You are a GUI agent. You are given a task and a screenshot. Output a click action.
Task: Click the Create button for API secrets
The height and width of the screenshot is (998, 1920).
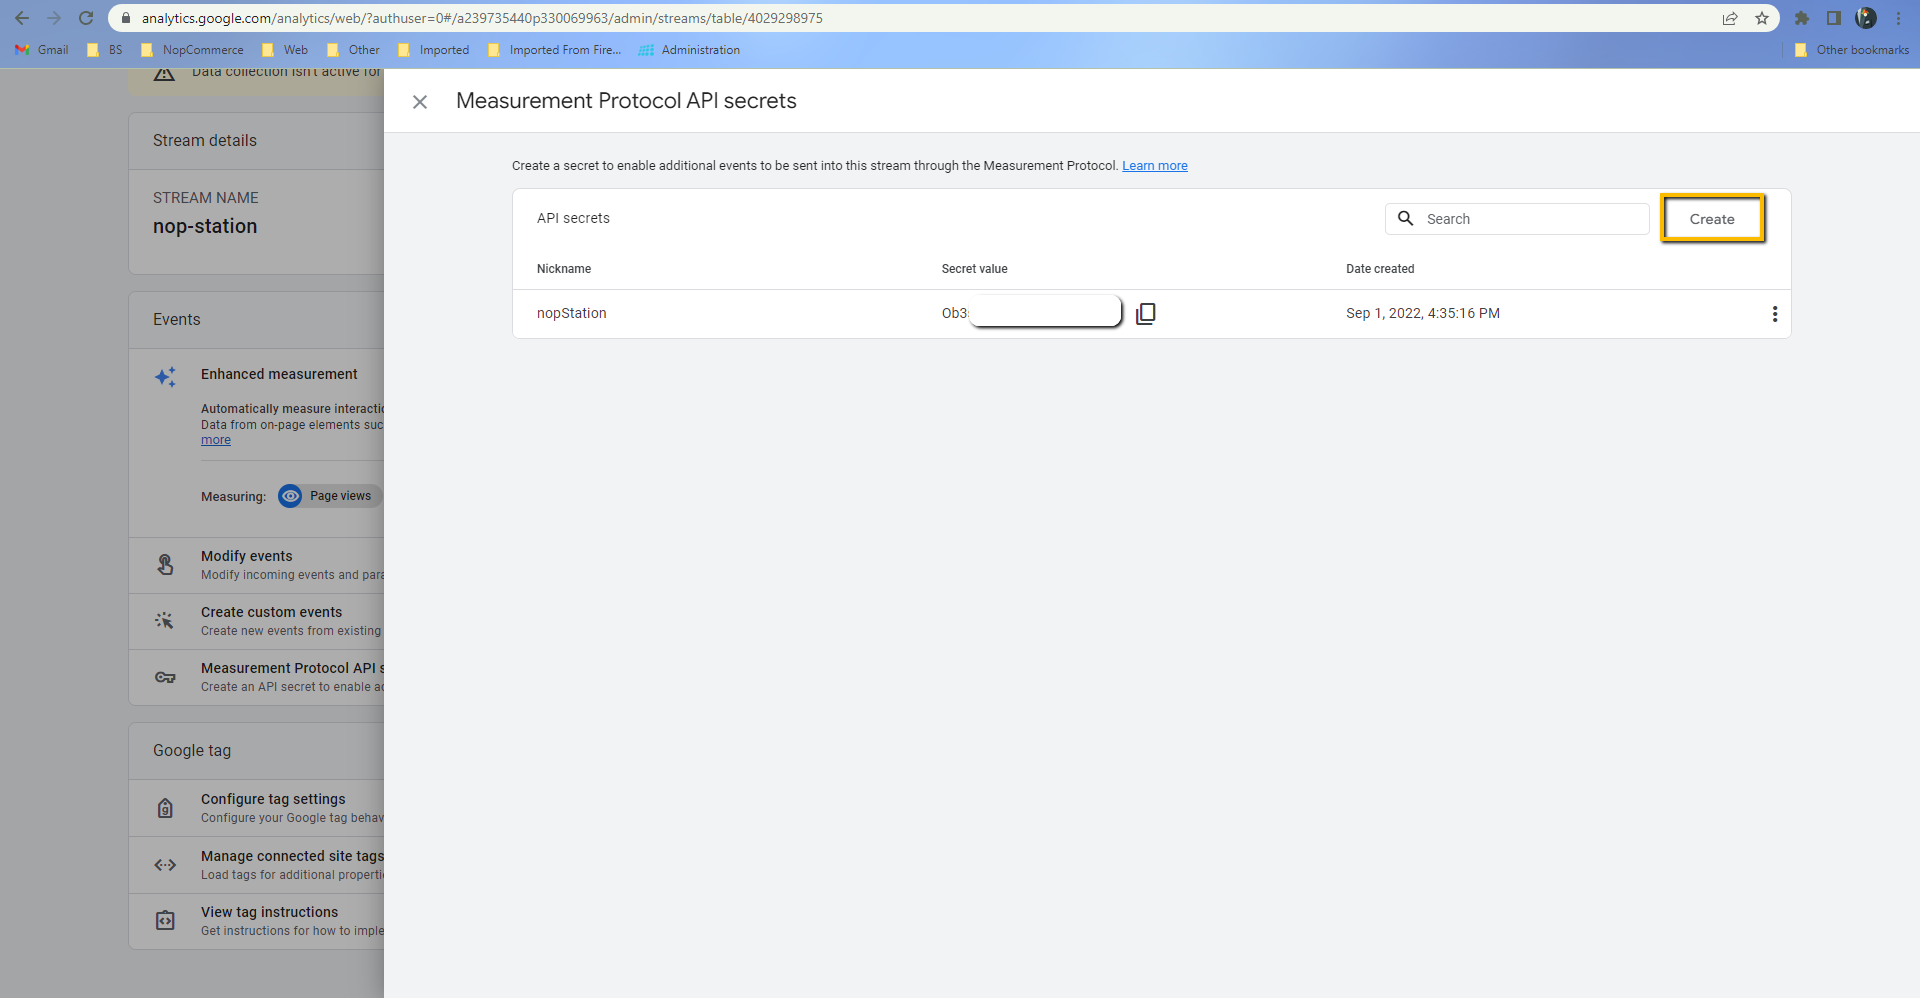1712,219
